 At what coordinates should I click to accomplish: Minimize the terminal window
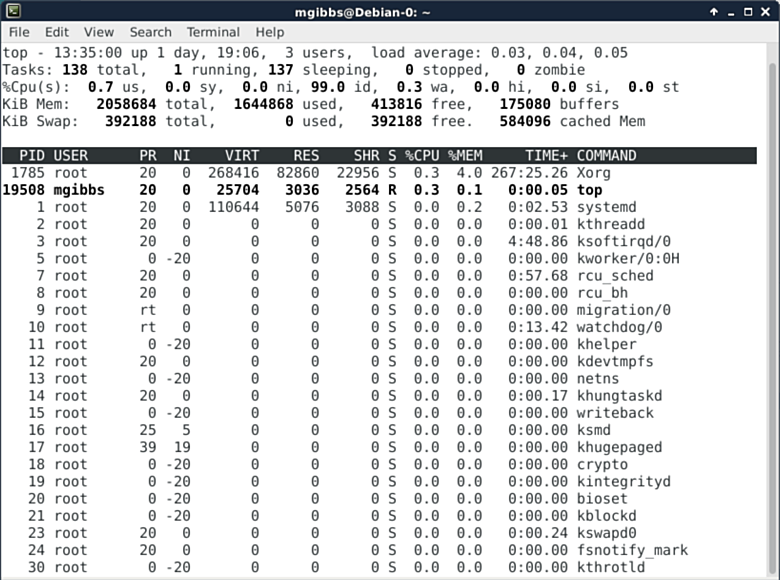(x=731, y=11)
